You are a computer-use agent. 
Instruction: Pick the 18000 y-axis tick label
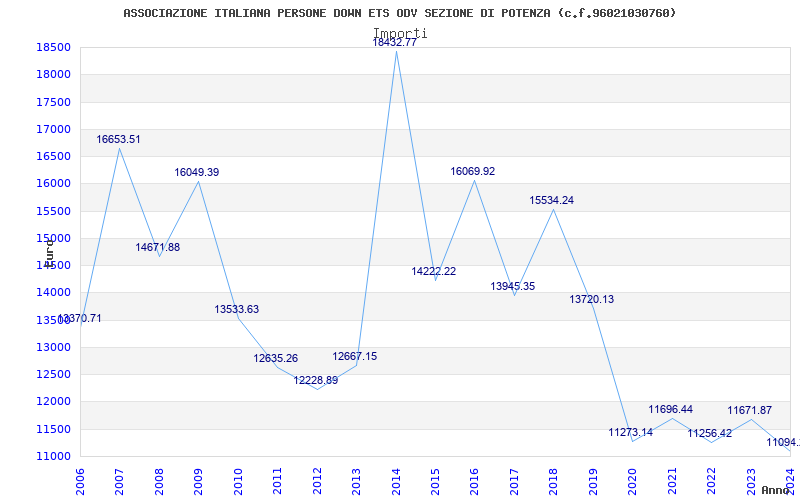tap(53, 75)
